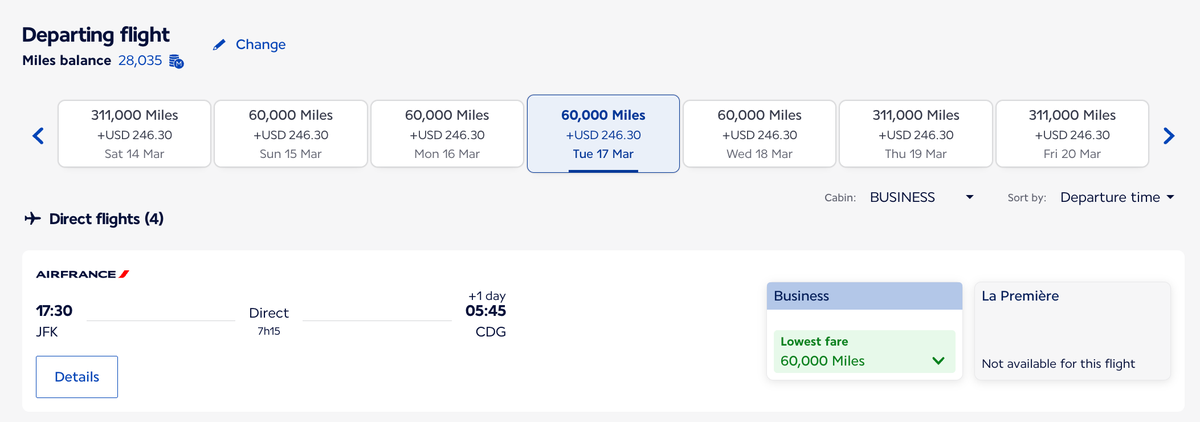Screen dimensions: 1200x422
Task: Expand the Lowest fare green chevron
Action: click(x=937, y=361)
